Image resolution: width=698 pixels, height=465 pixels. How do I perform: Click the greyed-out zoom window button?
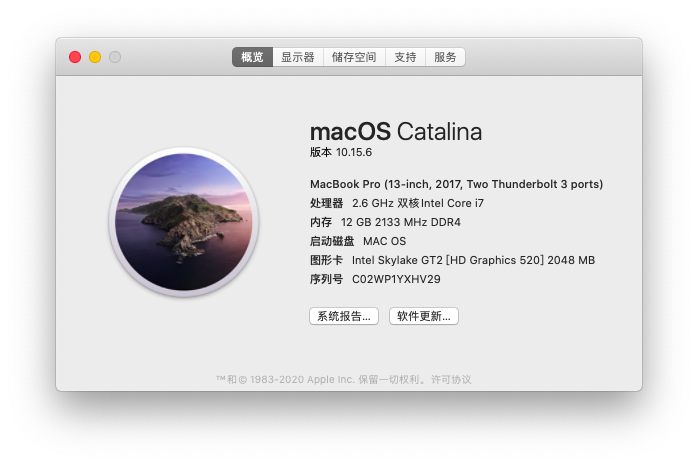click(115, 57)
